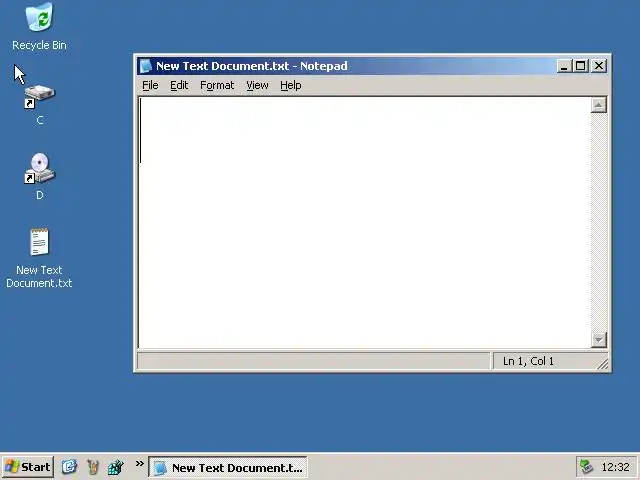Minimize the Notepad window
This screenshot has height=480, width=640.
[x=564, y=66]
